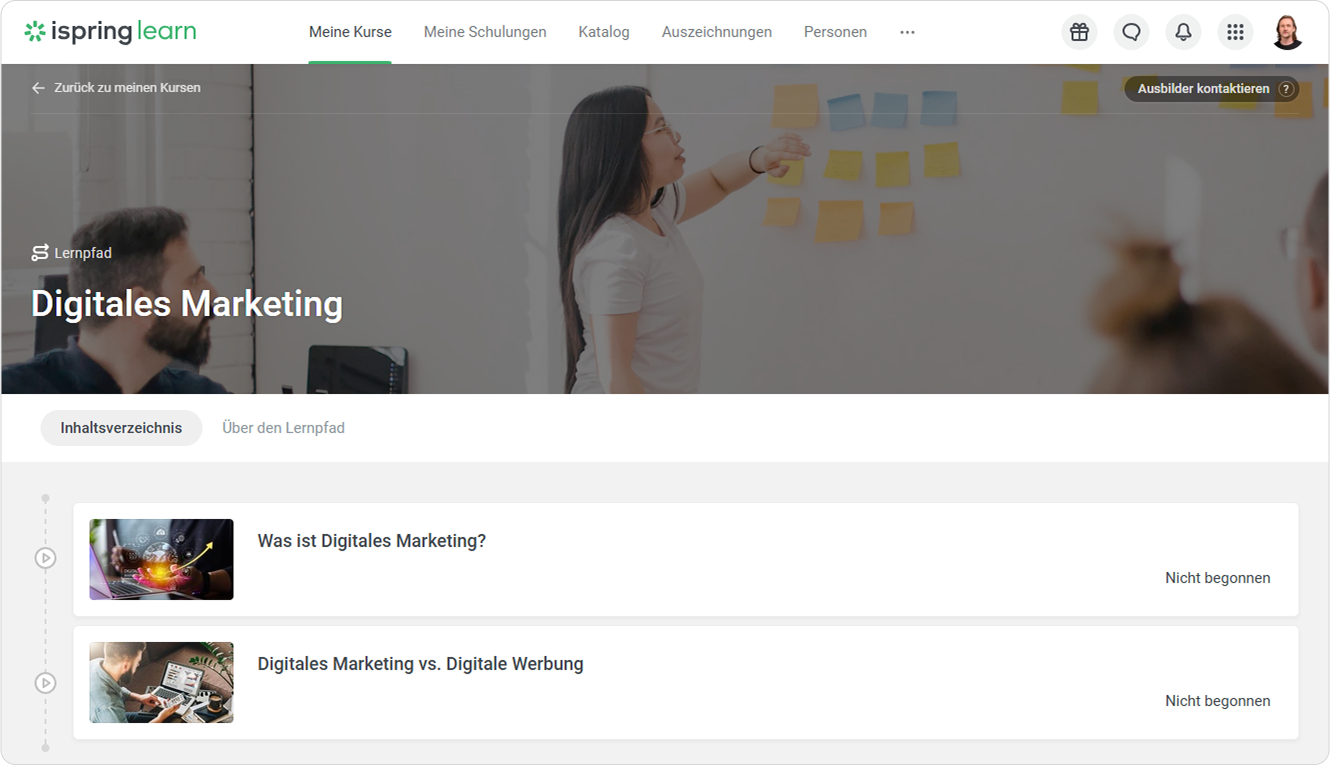Go to Meine Schulungen
Viewport: 1330px width, 765px height.
pyautogui.click(x=485, y=32)
